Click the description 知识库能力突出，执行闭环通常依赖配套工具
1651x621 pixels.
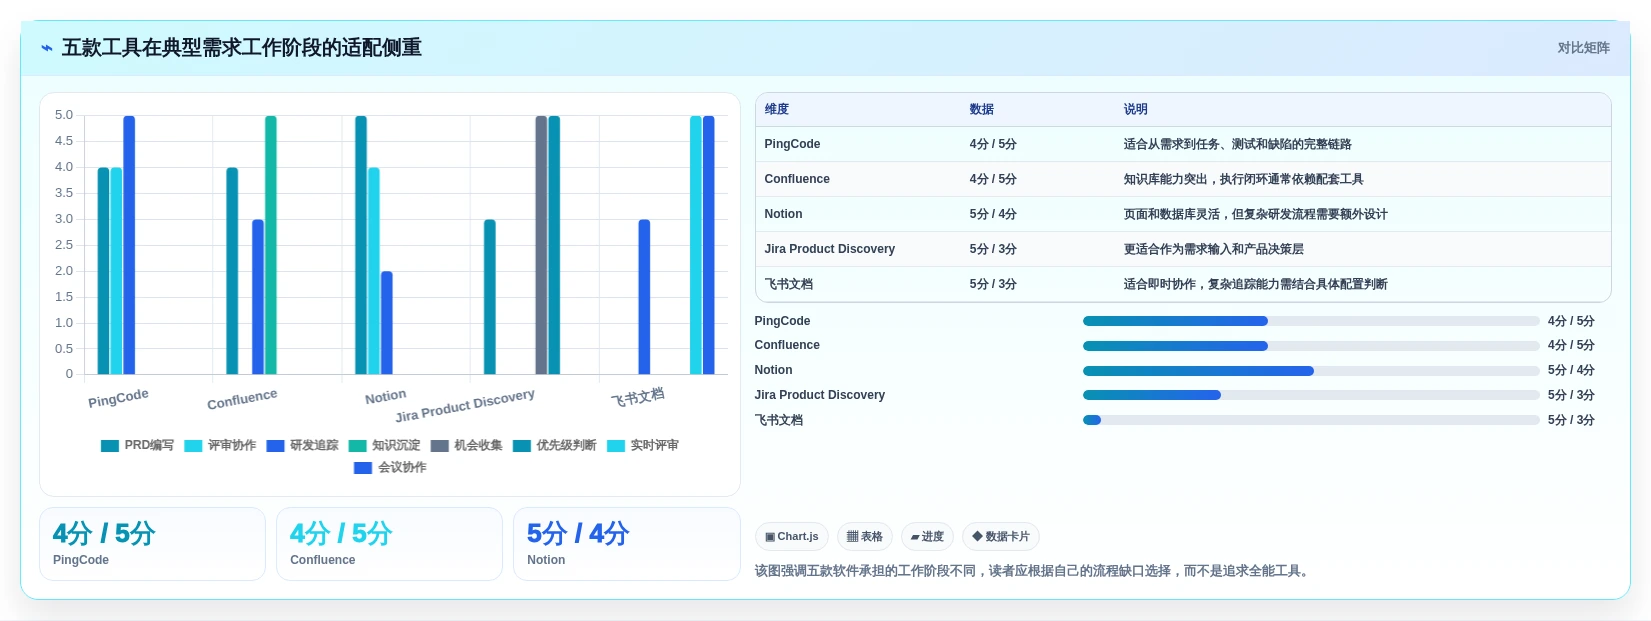(x=1243, y=179)
